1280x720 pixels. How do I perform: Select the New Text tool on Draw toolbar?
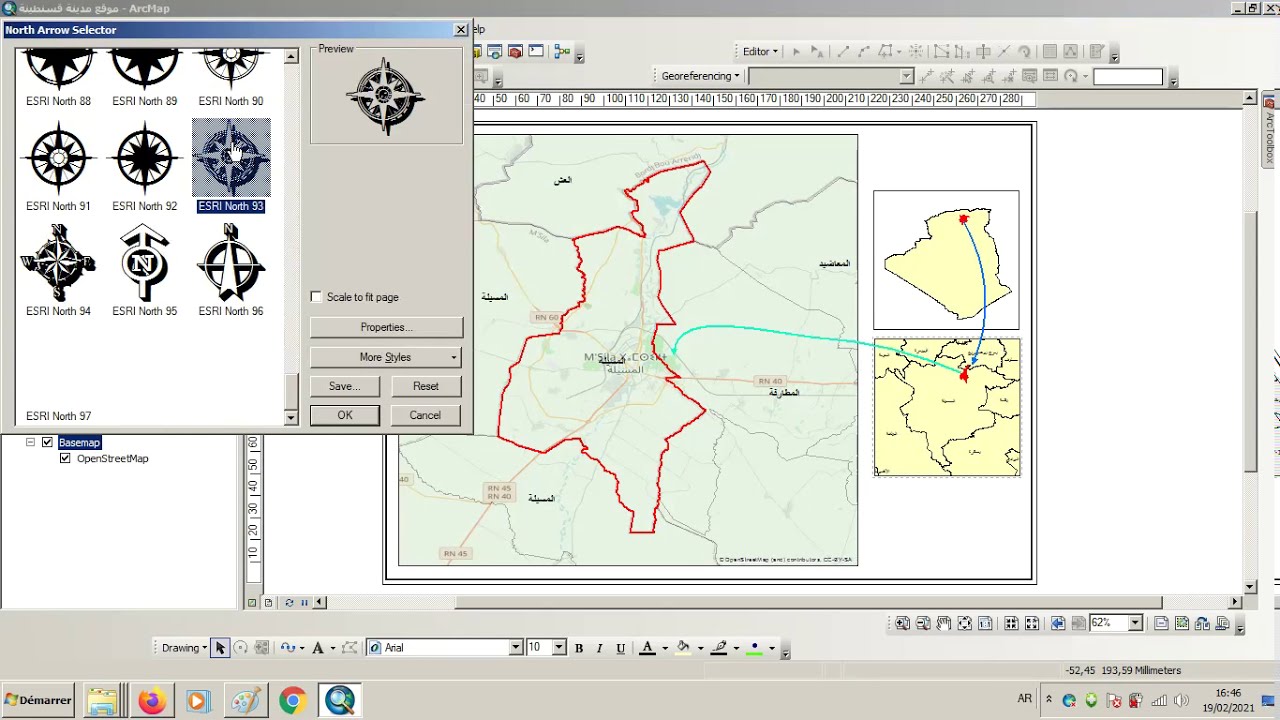coord(318,648)
